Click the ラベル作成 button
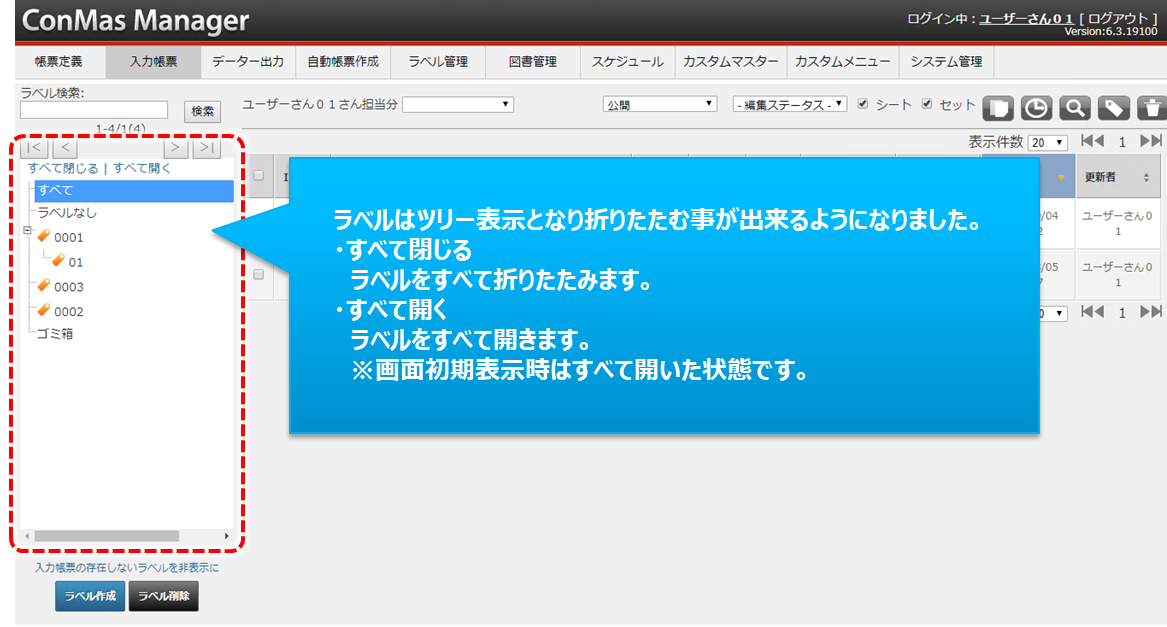Viewport: 1167px width, 627px height. coord(90,597)
